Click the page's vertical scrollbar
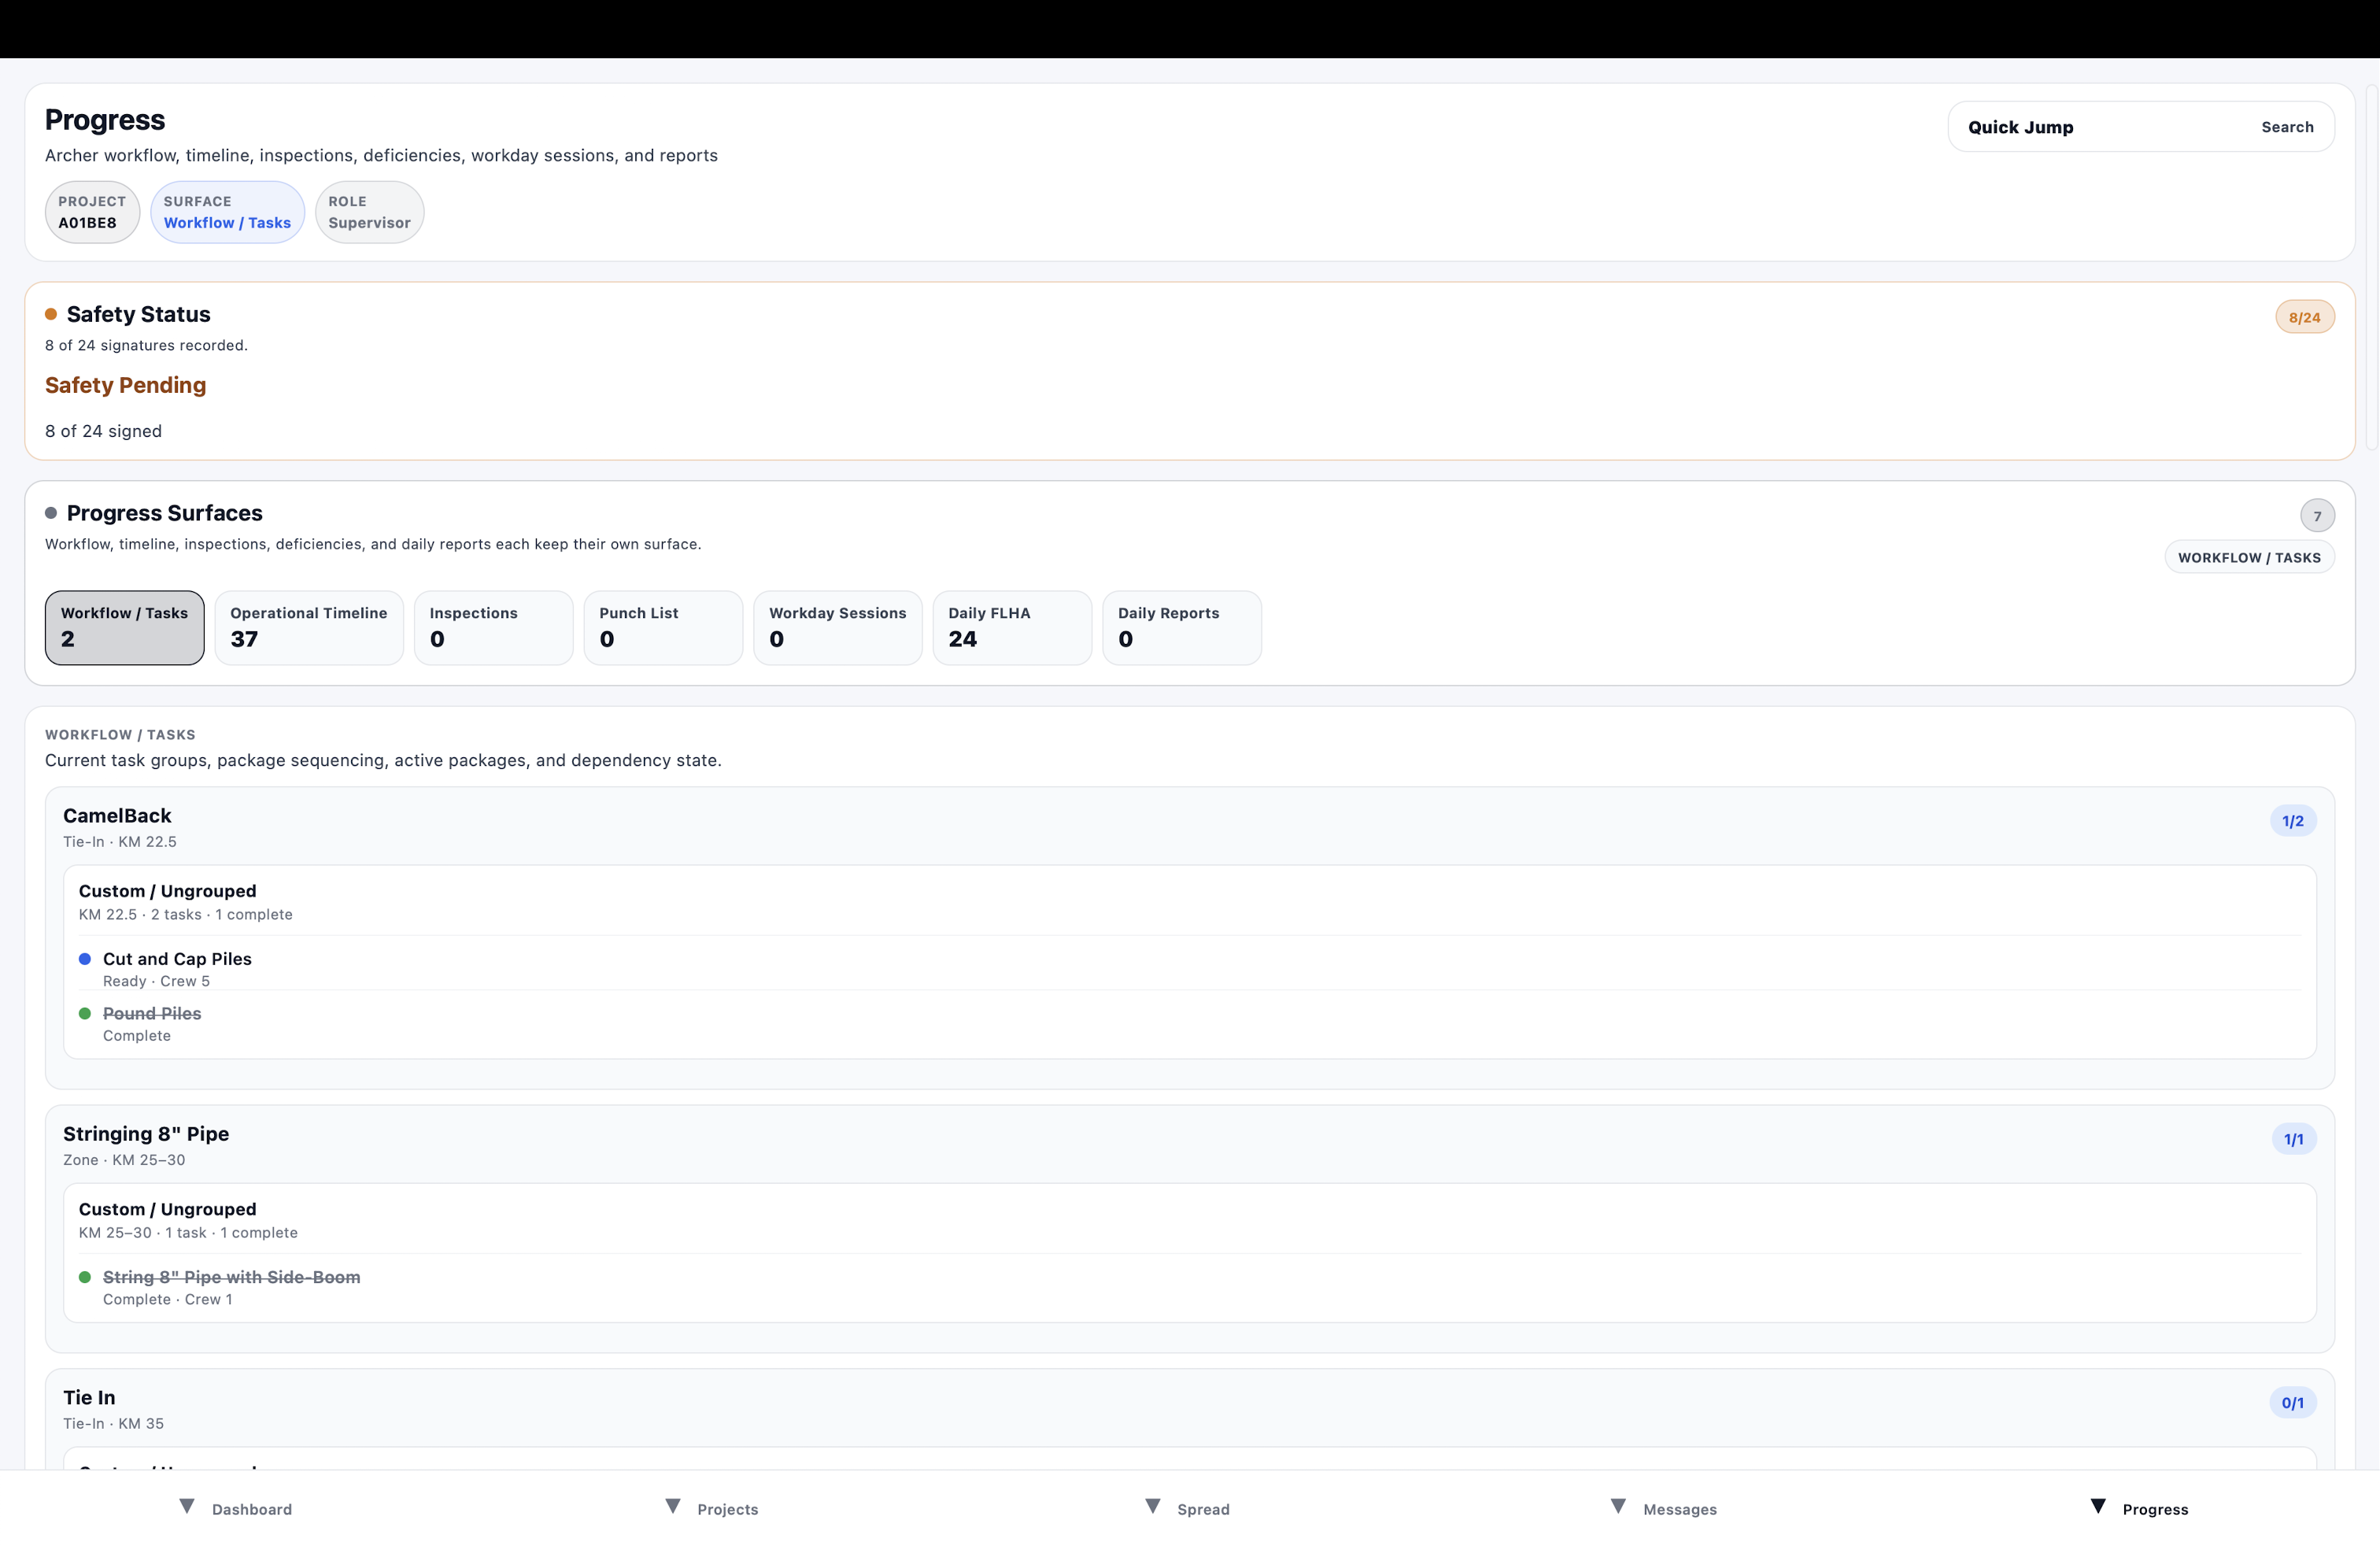The image size is (2380, 1546). [2371, 267]
